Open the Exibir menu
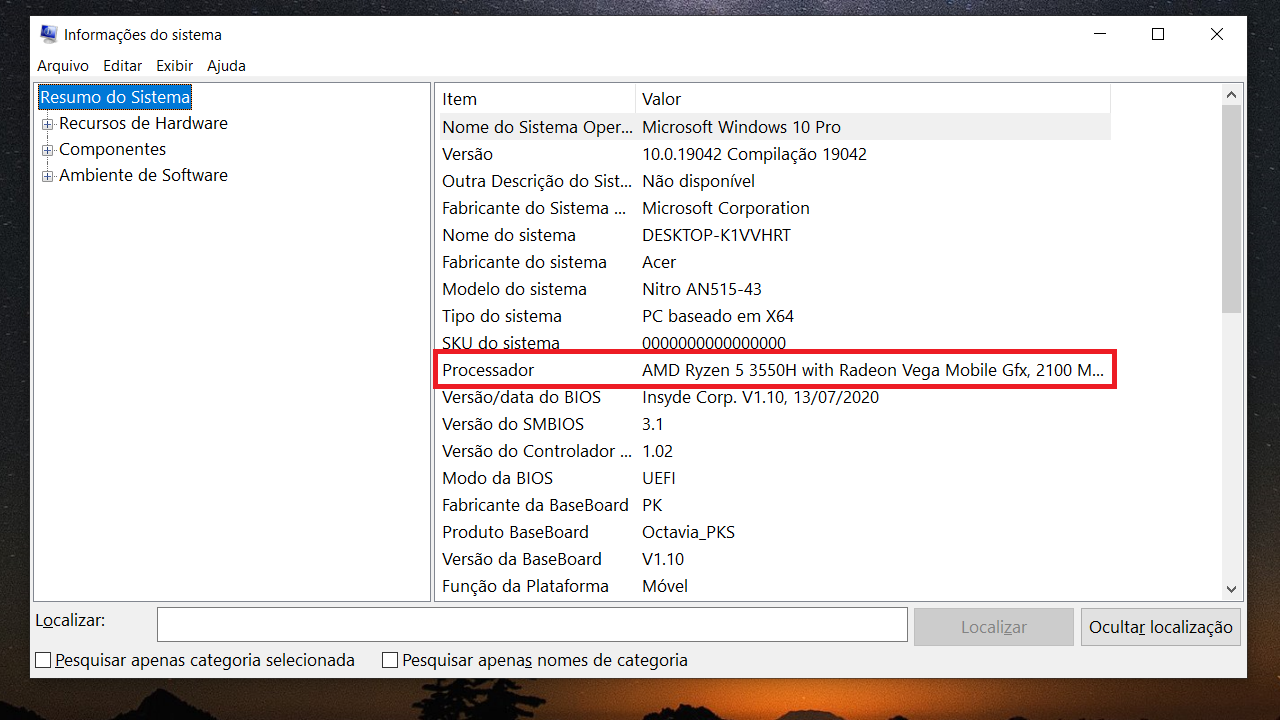The image size is (1280, 720). [x=175, y=66]
